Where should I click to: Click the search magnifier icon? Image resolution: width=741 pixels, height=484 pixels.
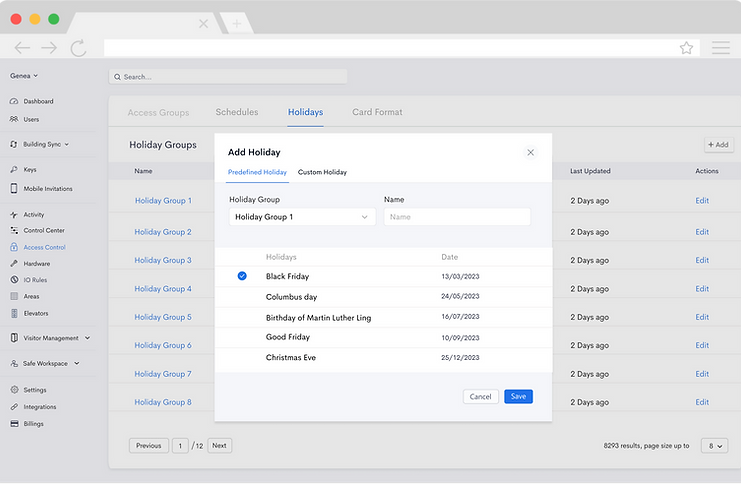117,77
